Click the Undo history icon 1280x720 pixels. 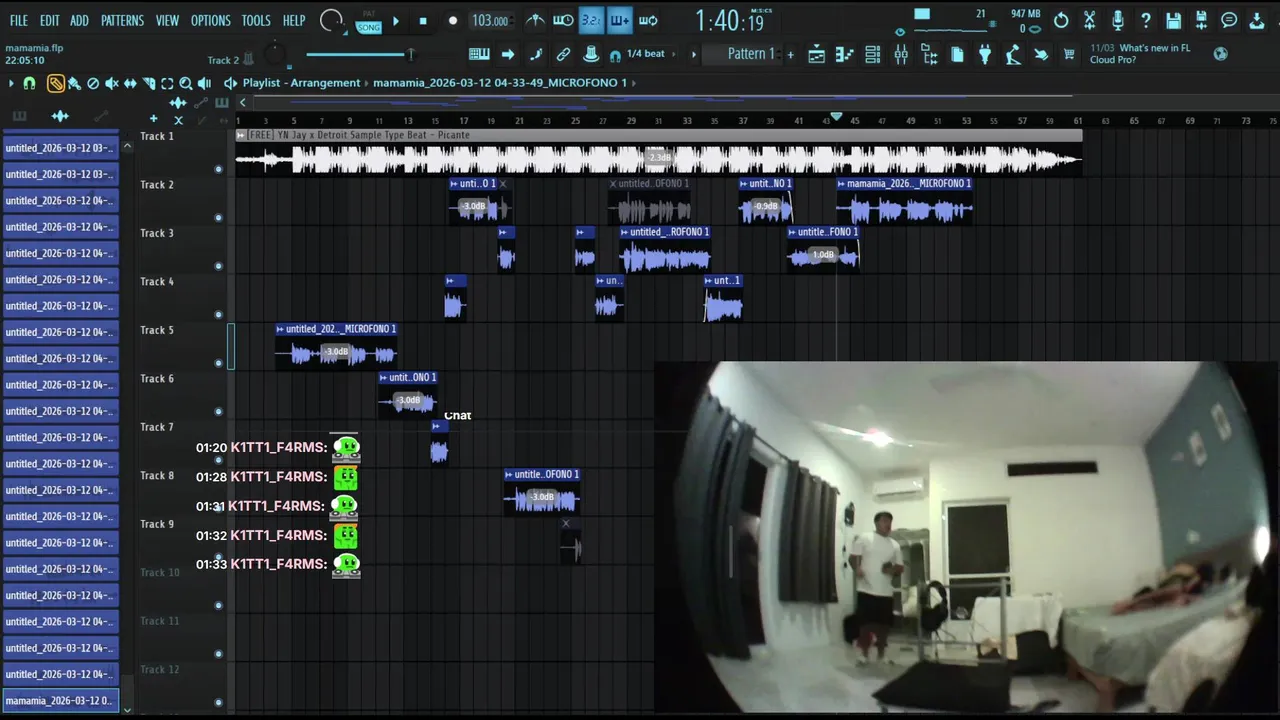(x=1061, y=20)
